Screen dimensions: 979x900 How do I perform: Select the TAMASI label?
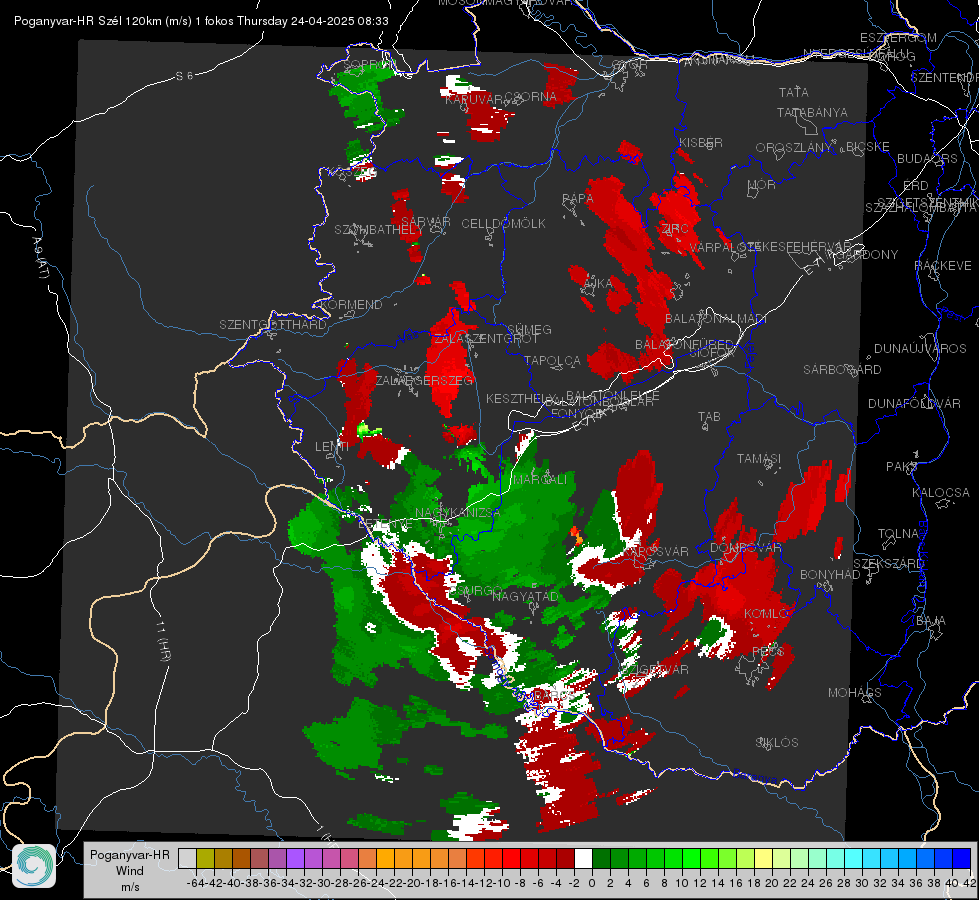coord(759,458)
